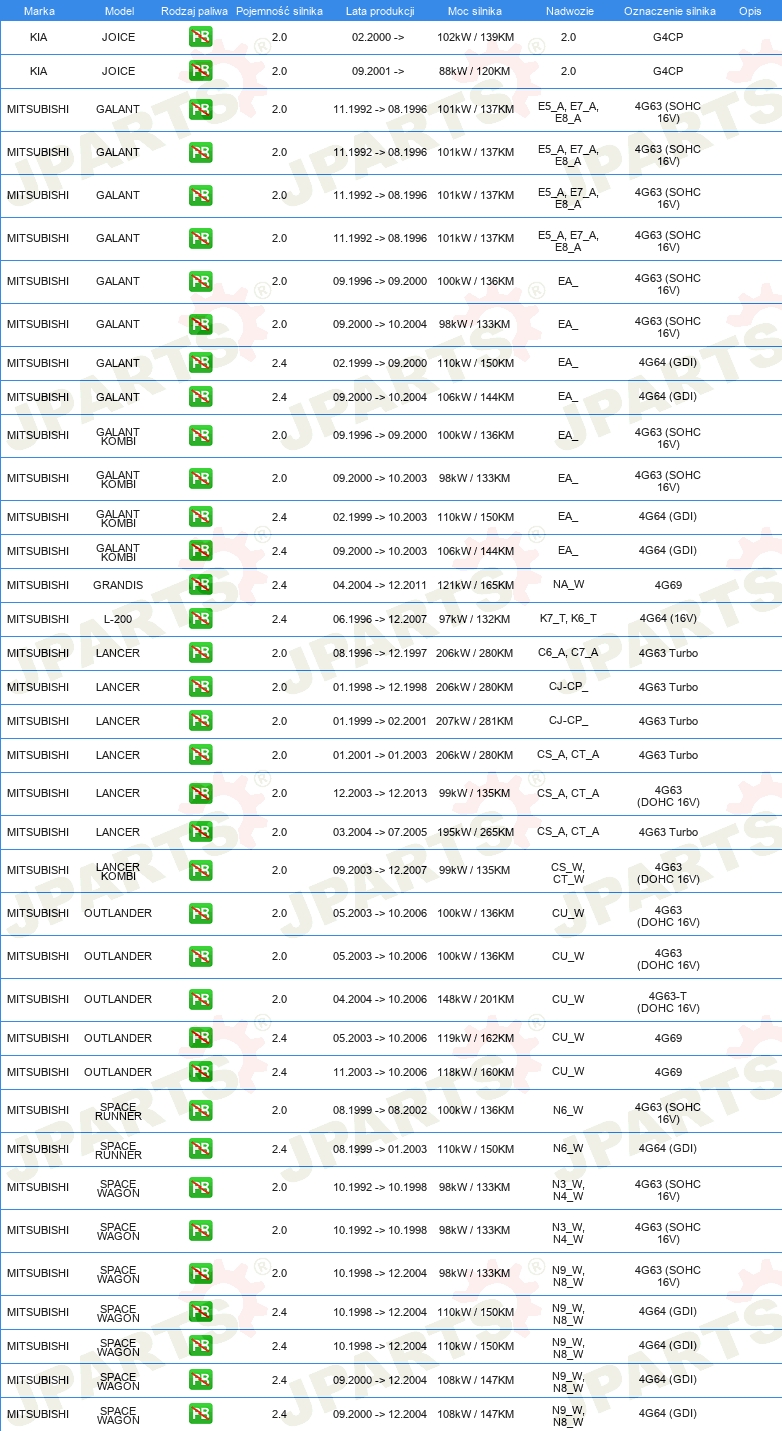Select the GRANDIS model cell
Viewport: 782px width, 1431px height.
click(x=118, y=585)
